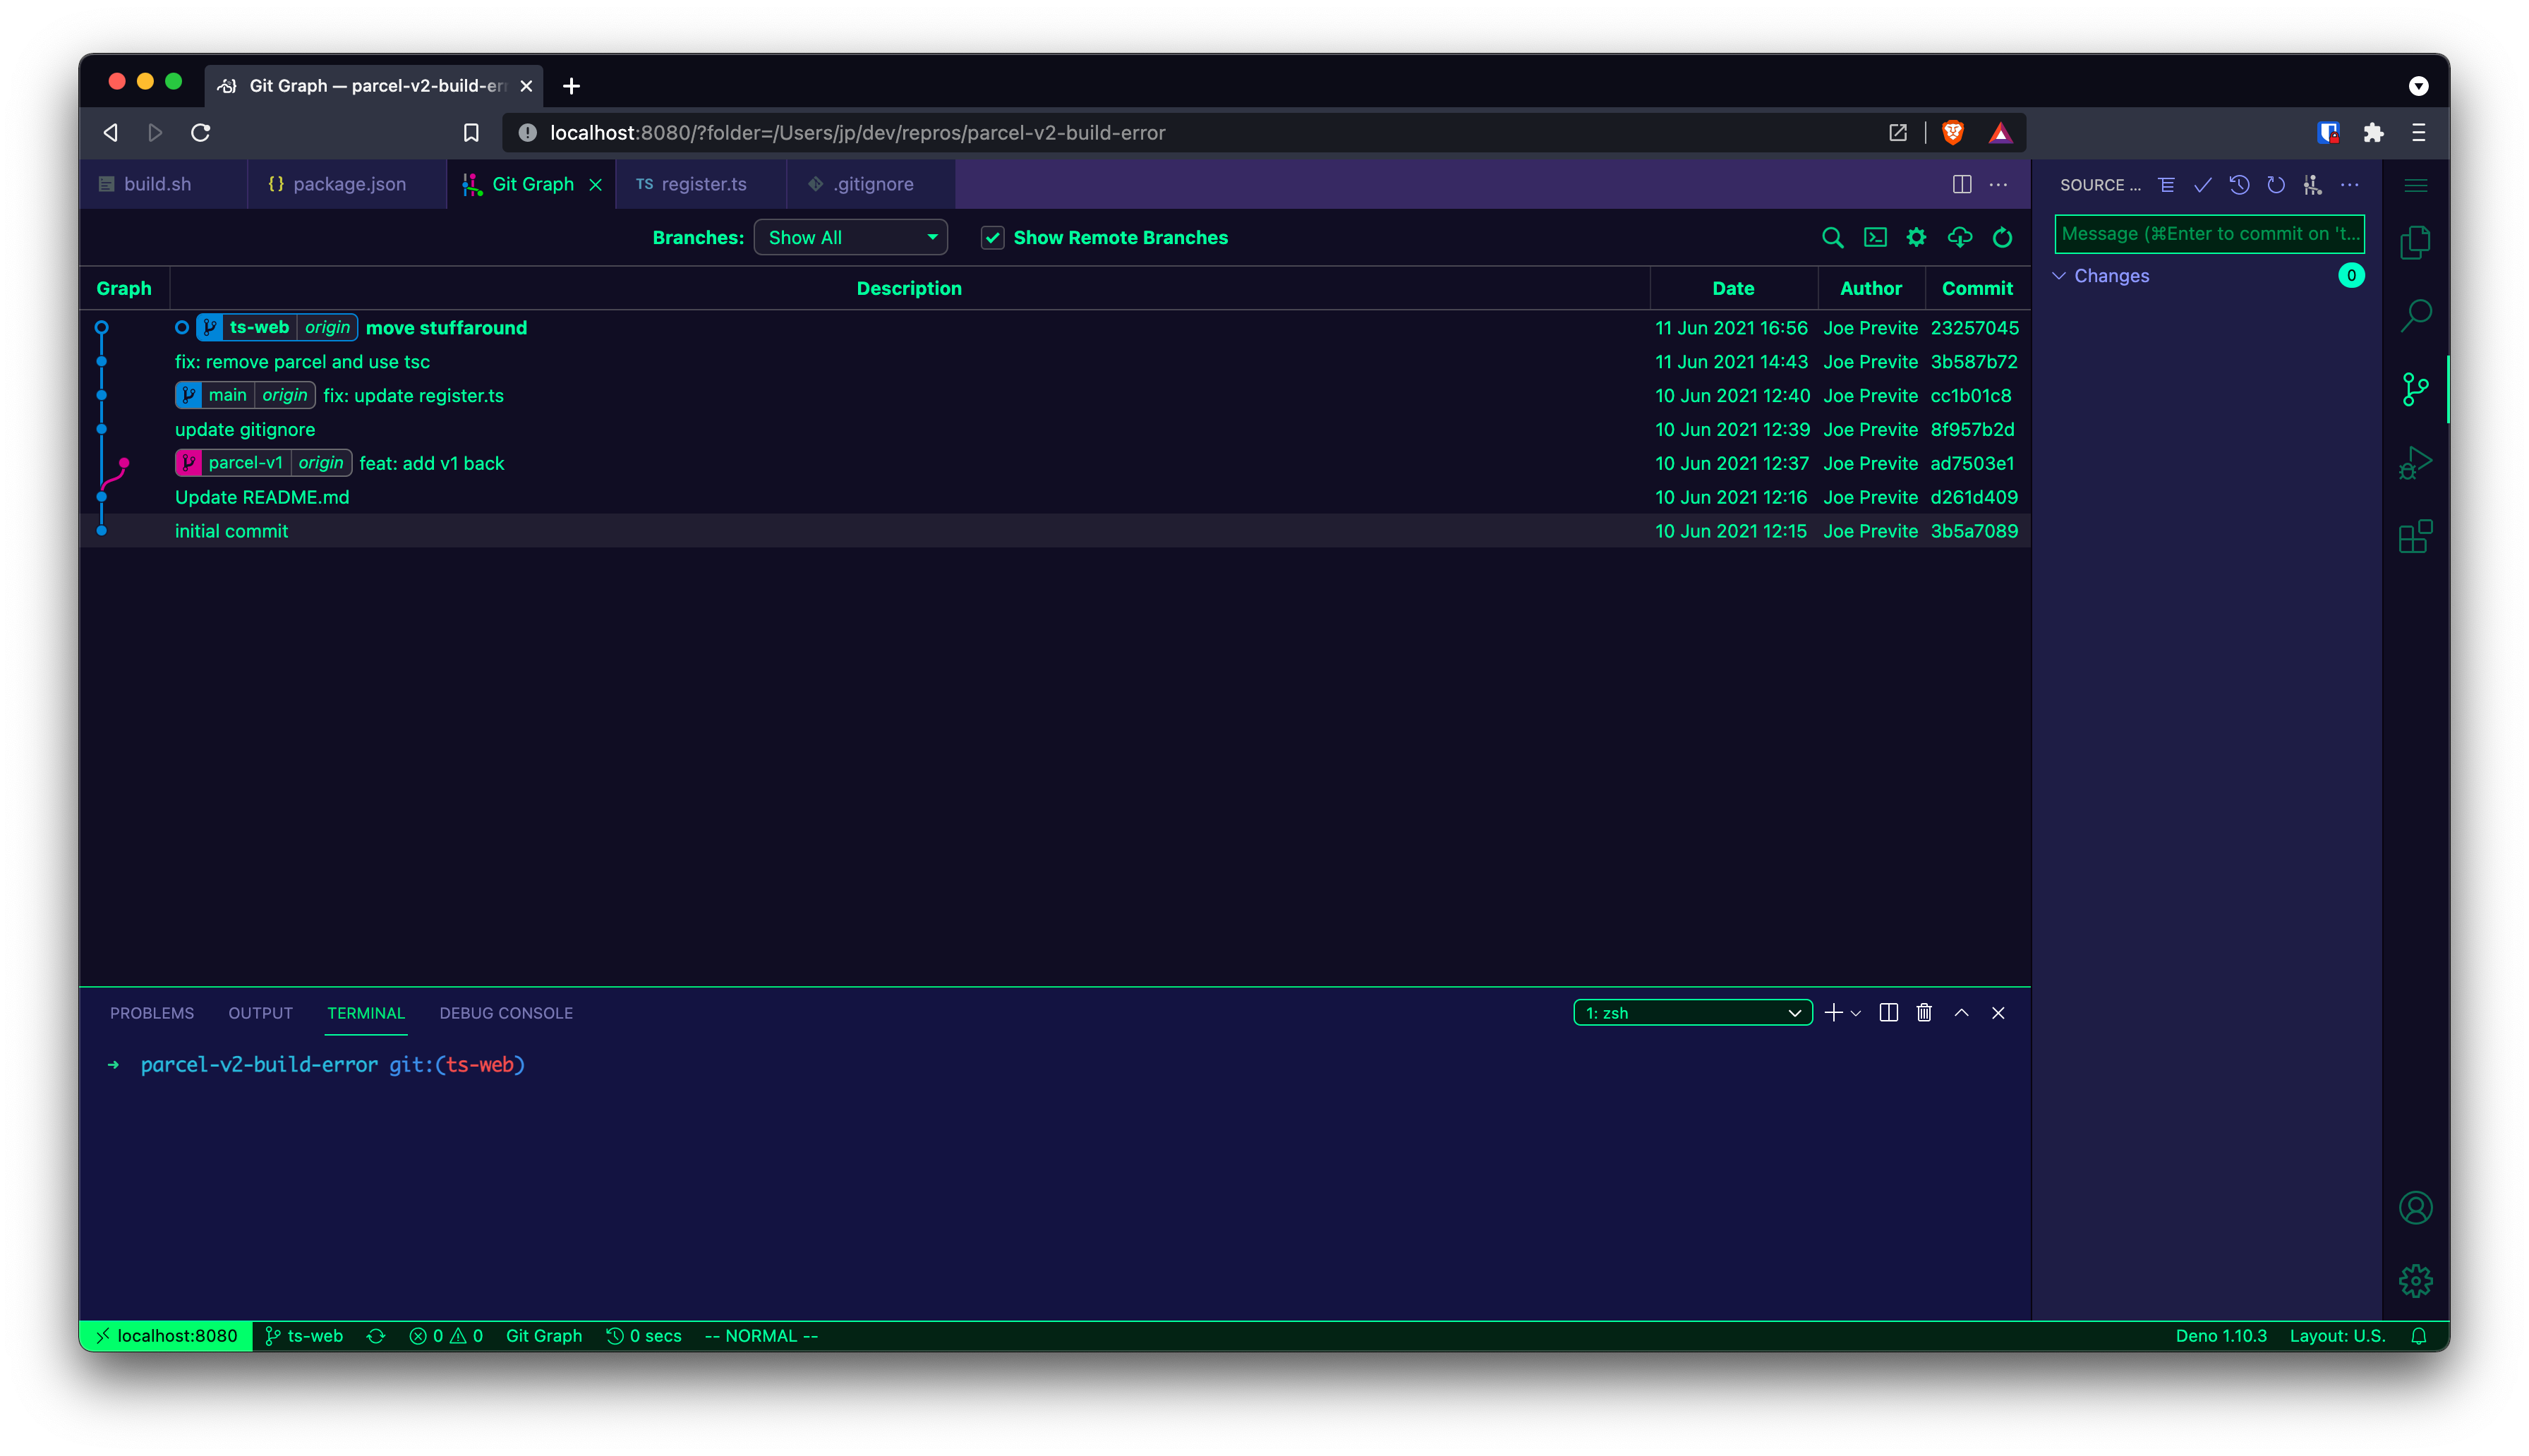Switch to the PROBLEMS panel tab
Viewport: 2529px width, 1456px height.
pos(152,1013)
